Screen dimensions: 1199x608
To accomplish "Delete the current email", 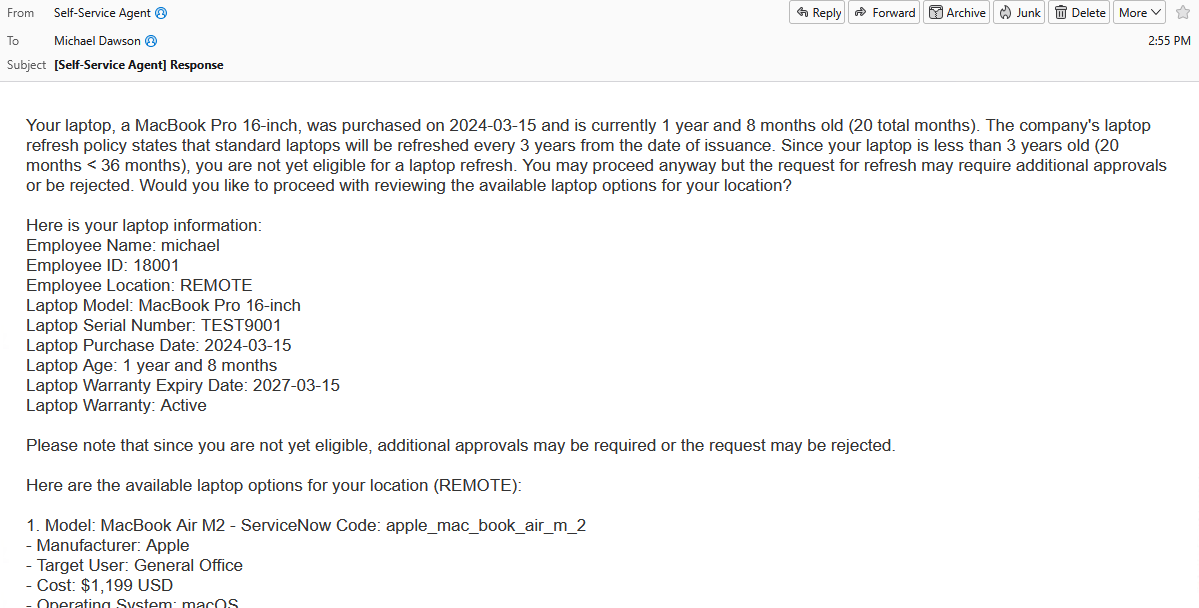I will pyautogui.click(x=1078, y=12).
